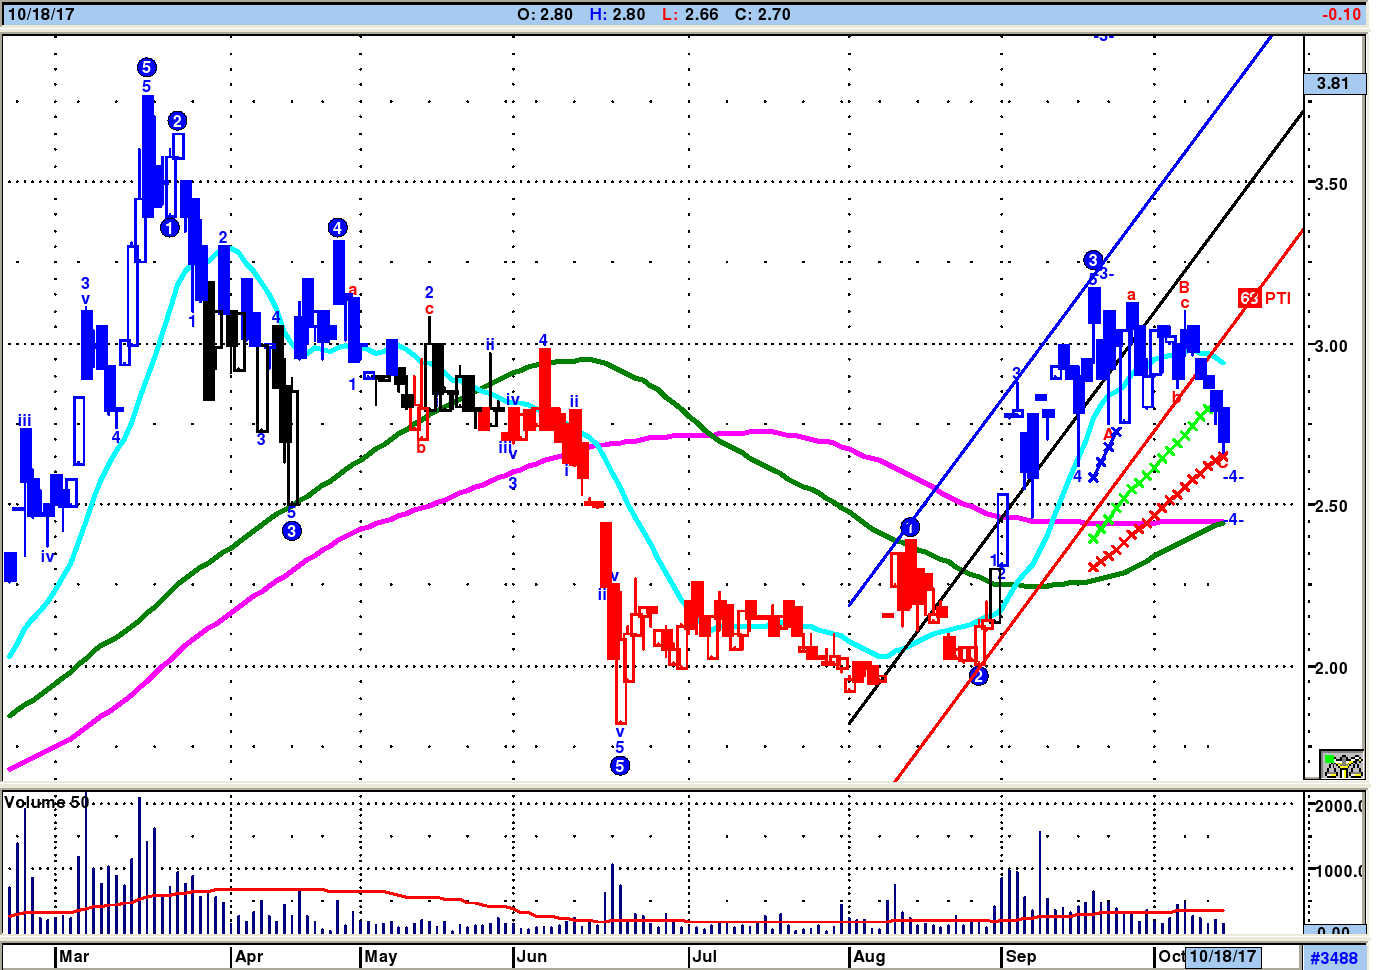The width and height of the screenshot is (1400, 970).
Task: Click the open price O: 2.80 value
Action: [545, 14]
